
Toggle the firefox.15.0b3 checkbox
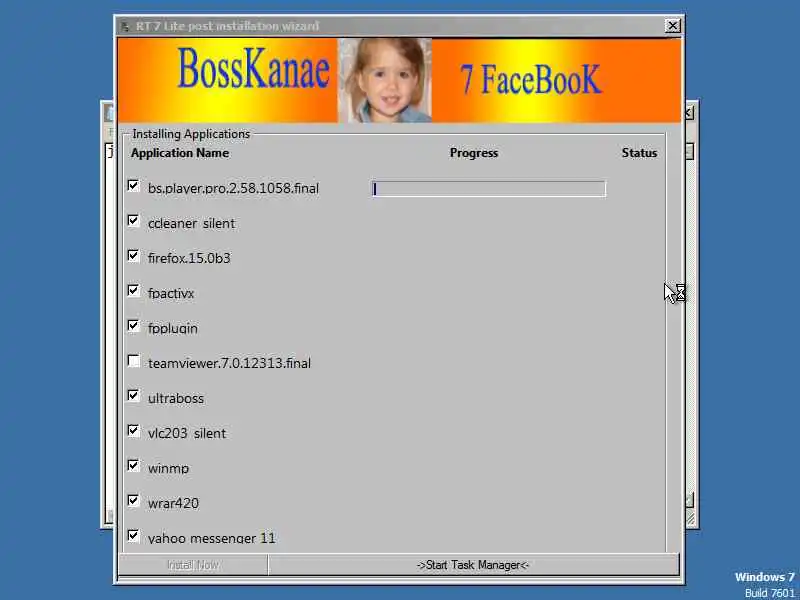click(x=134, y=256)
